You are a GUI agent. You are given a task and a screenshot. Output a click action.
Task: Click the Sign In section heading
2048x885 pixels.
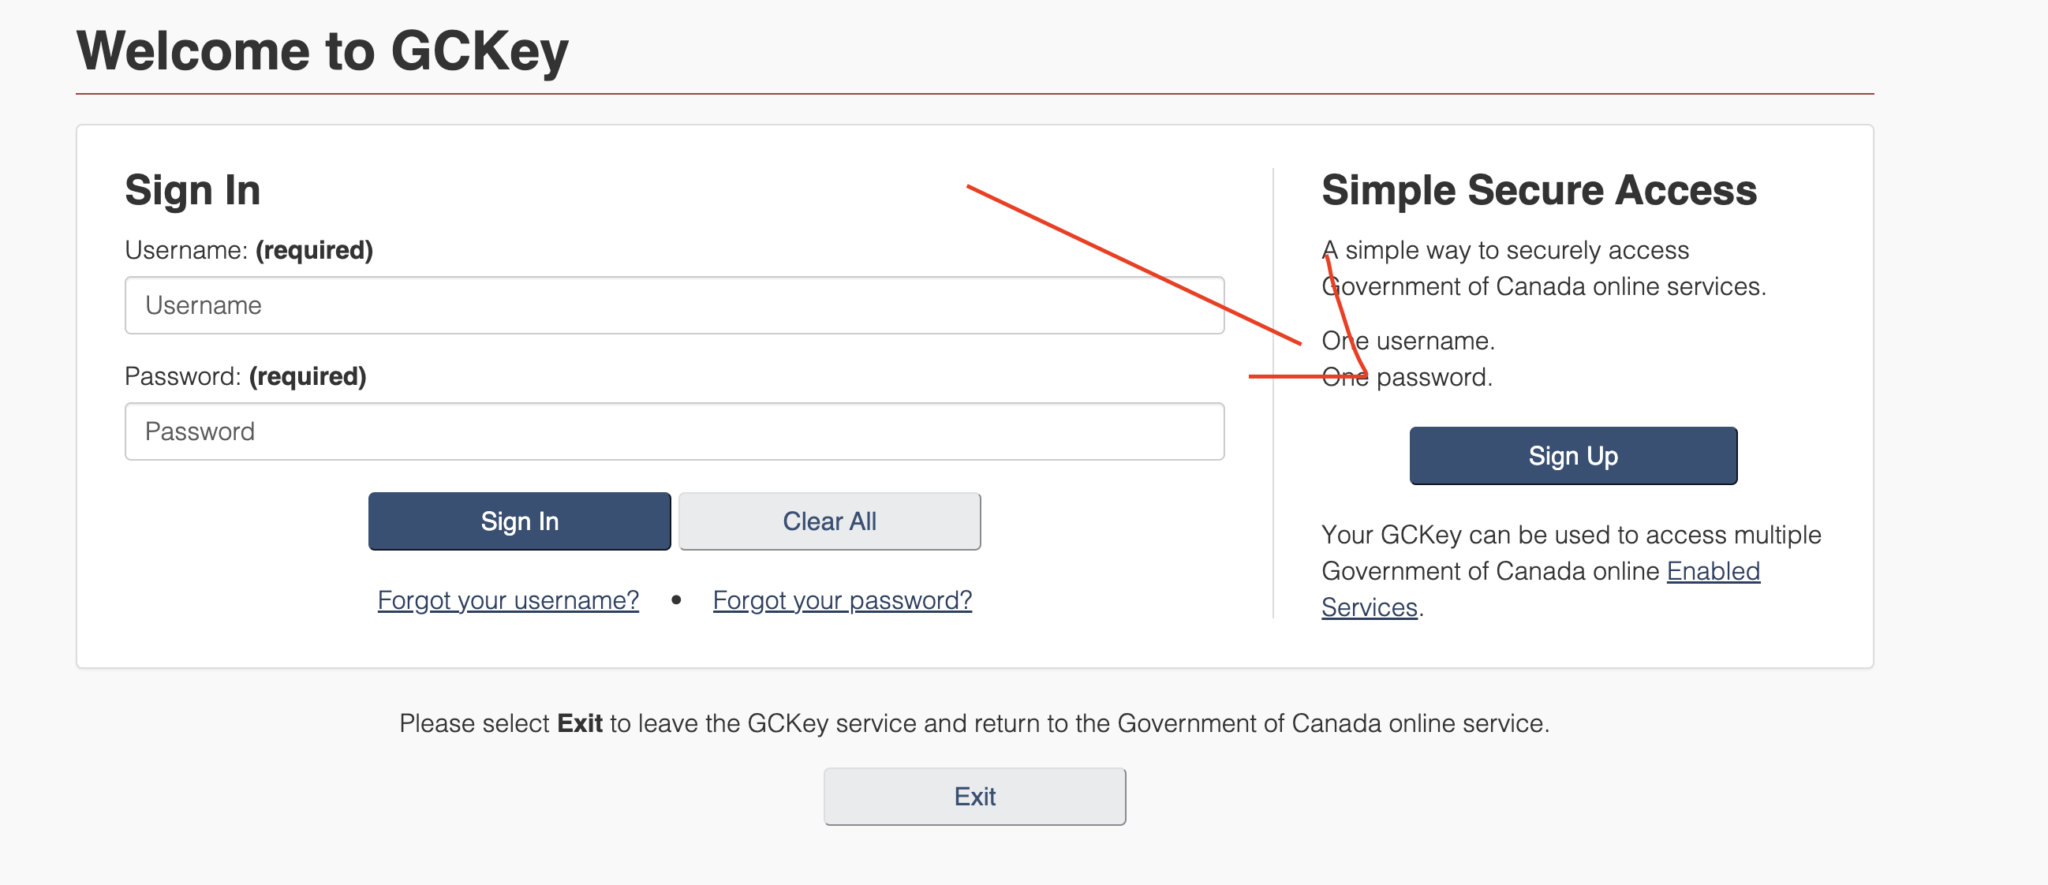192,189
